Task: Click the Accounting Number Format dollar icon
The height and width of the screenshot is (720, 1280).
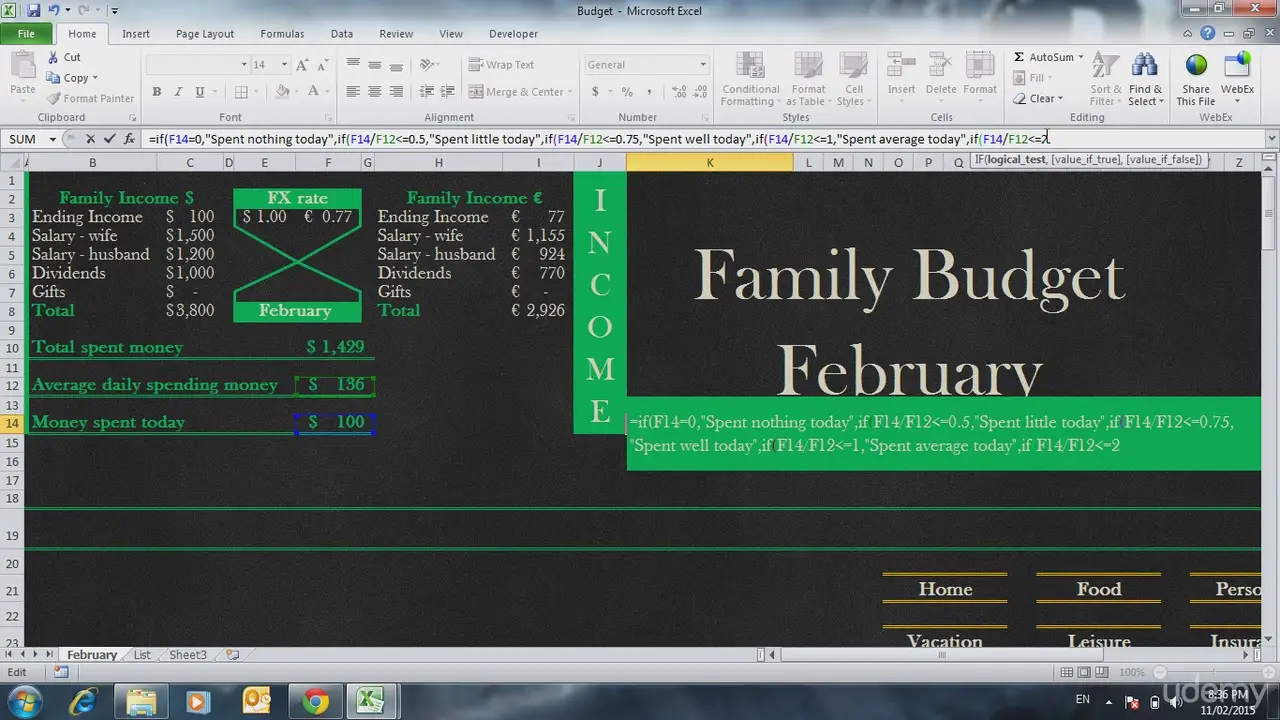Action: pyautogui.click(x=595, y=92)
